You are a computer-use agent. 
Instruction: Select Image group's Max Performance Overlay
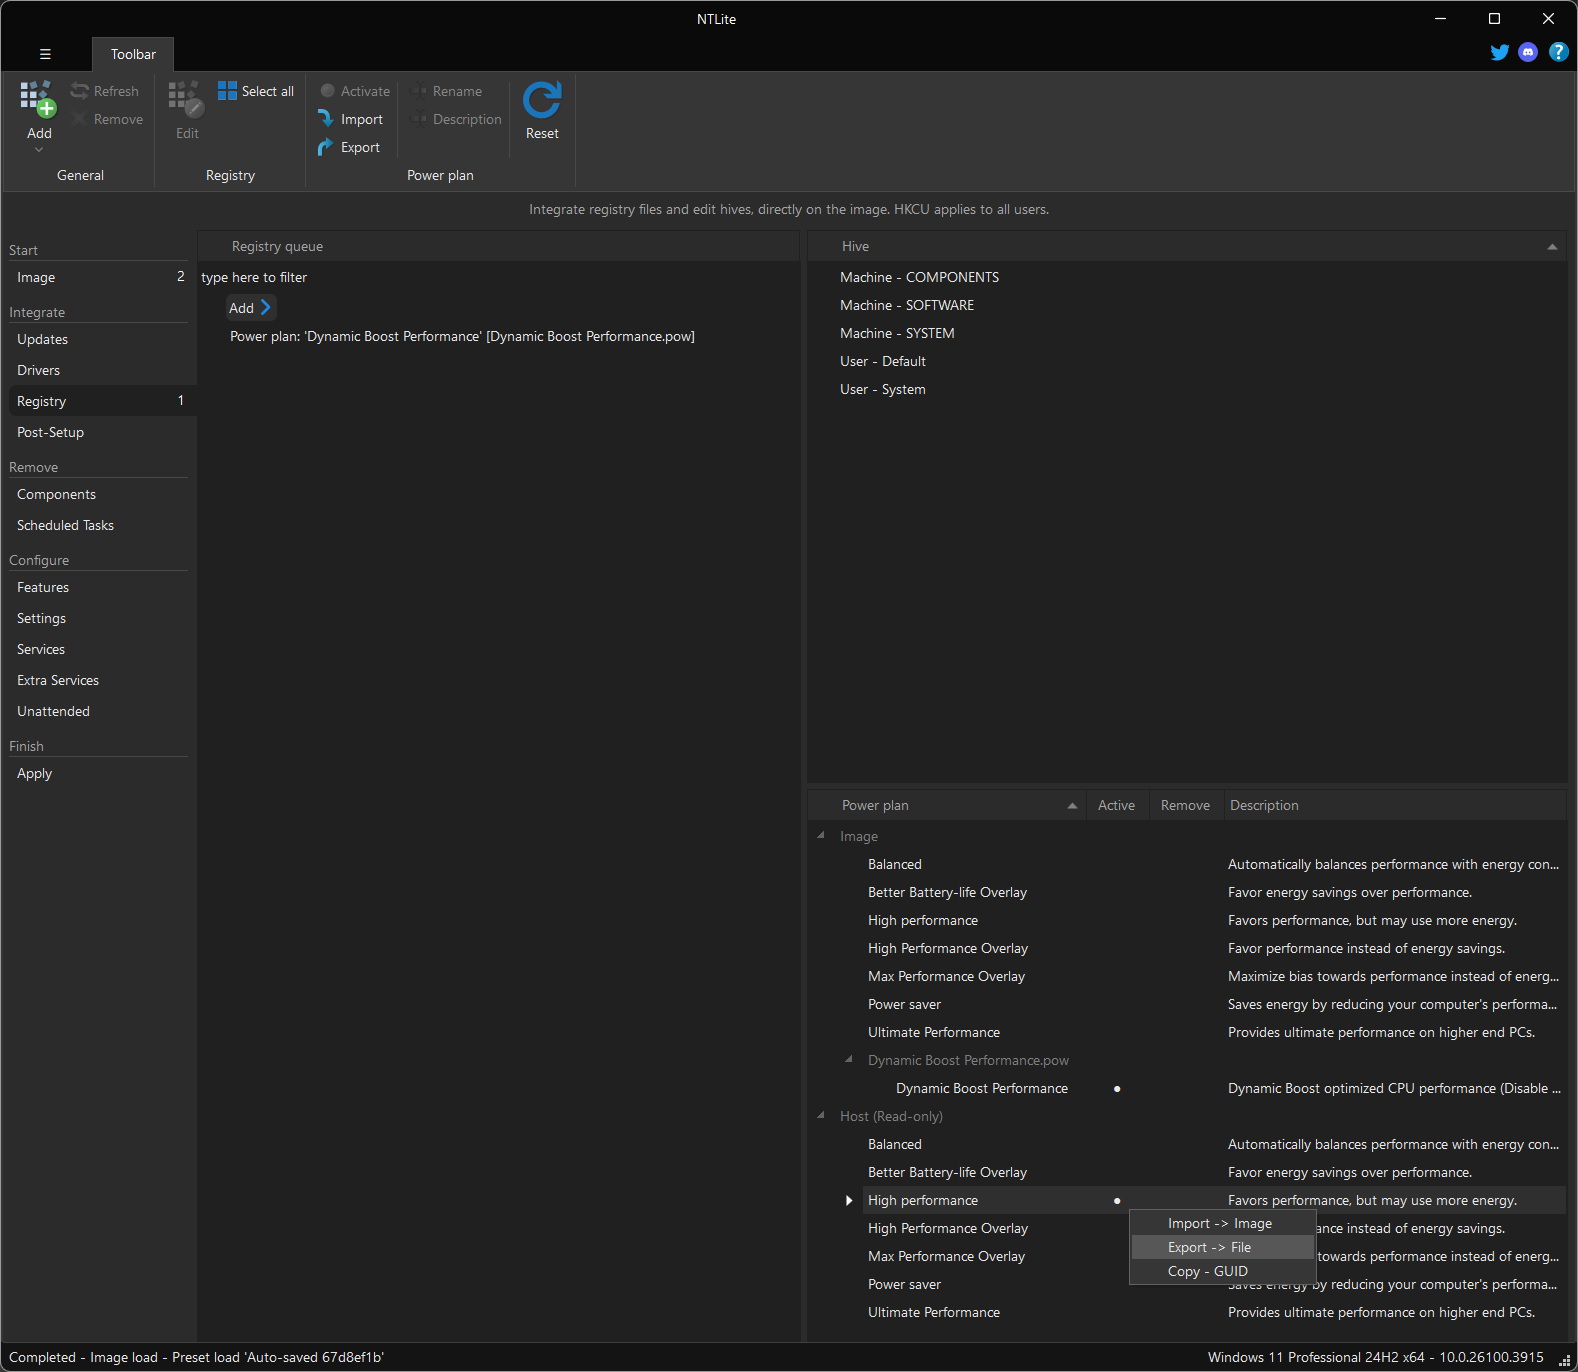pos(946,976)
